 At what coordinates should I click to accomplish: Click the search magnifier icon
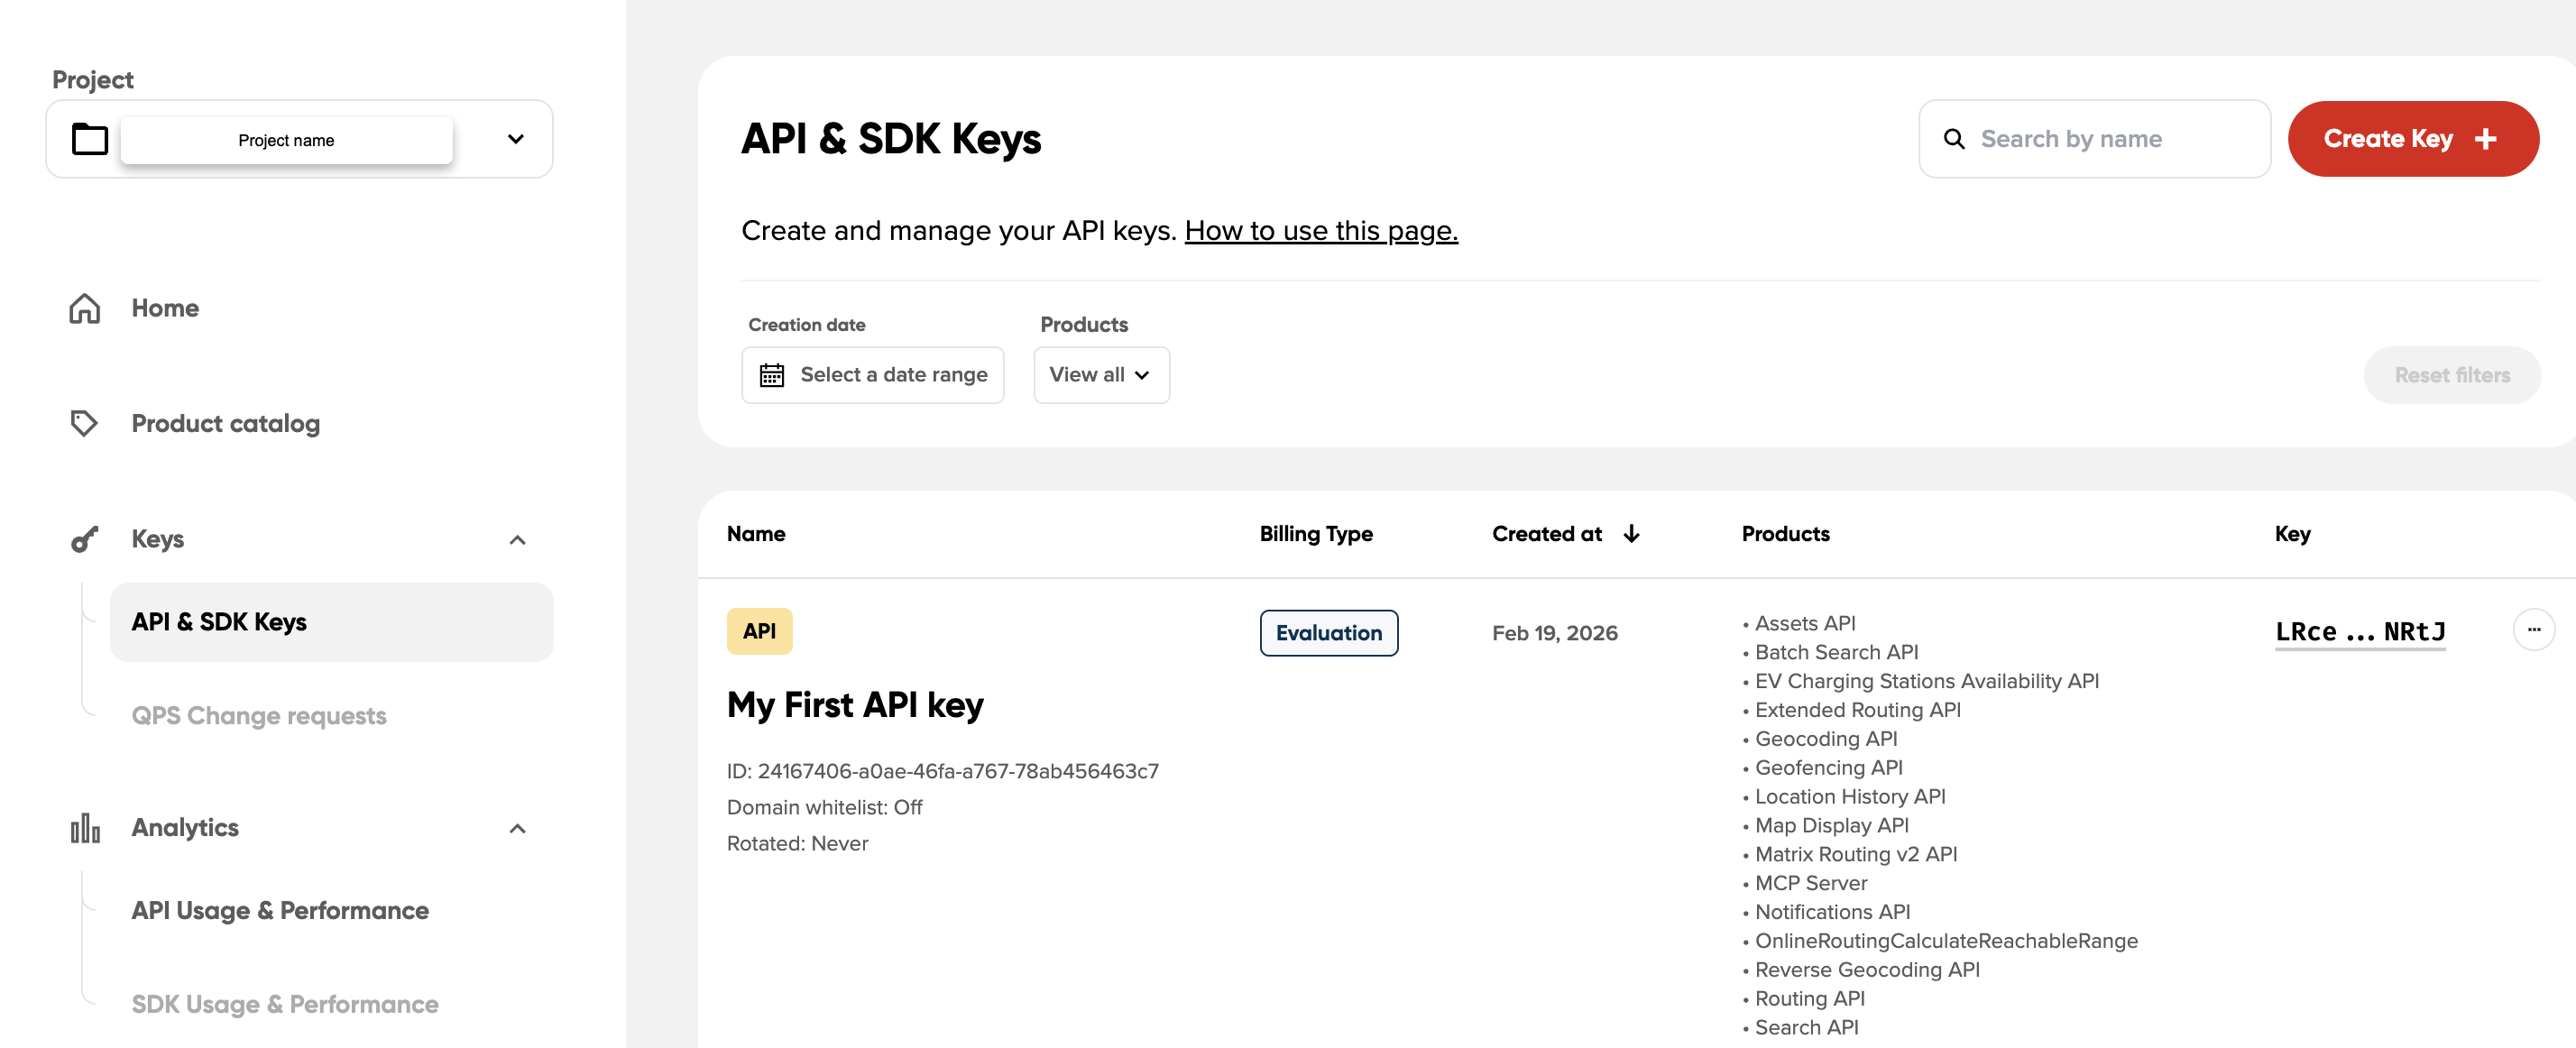[1953, 139]
